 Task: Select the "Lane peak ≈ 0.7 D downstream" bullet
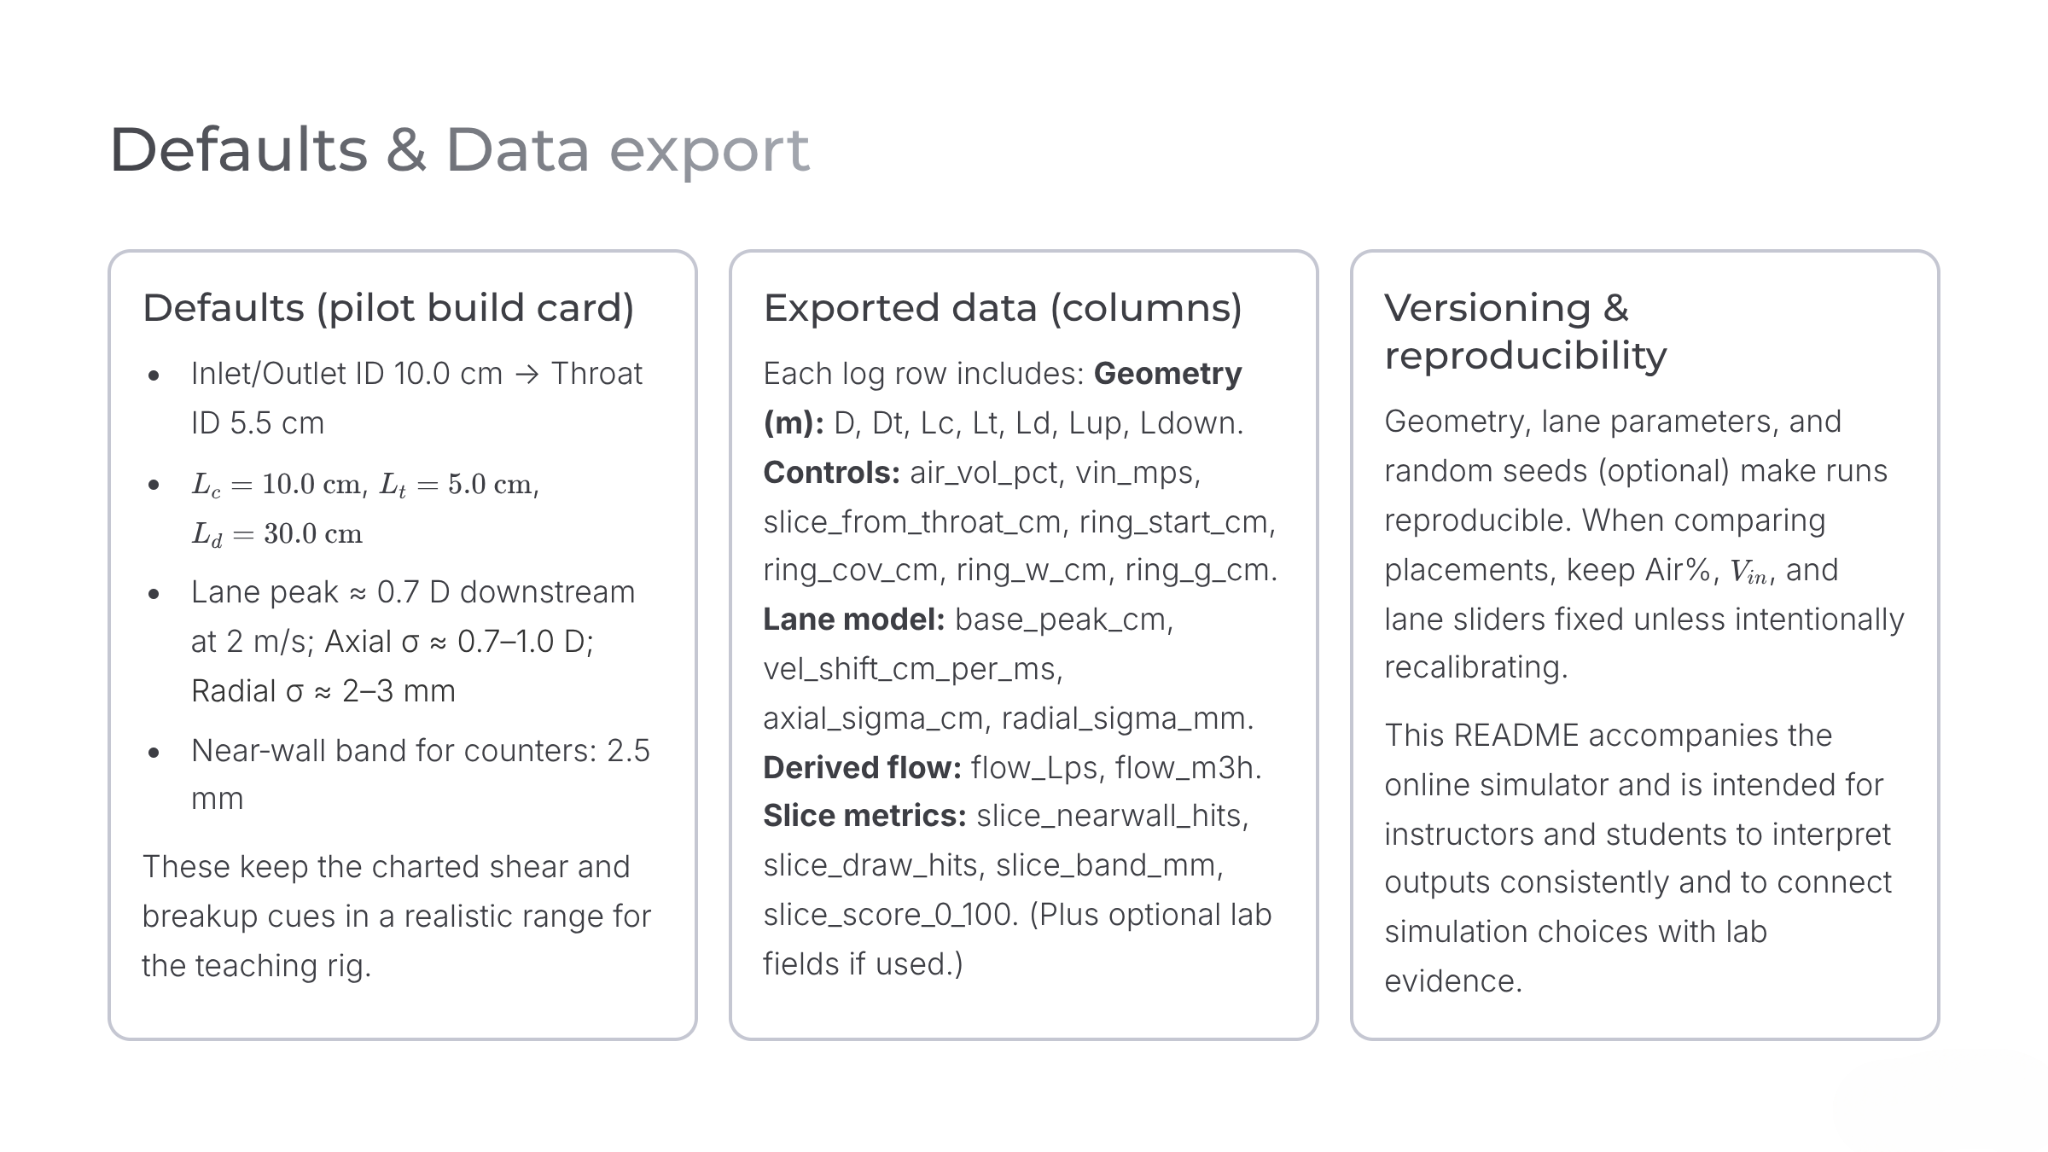click(412, 641)
